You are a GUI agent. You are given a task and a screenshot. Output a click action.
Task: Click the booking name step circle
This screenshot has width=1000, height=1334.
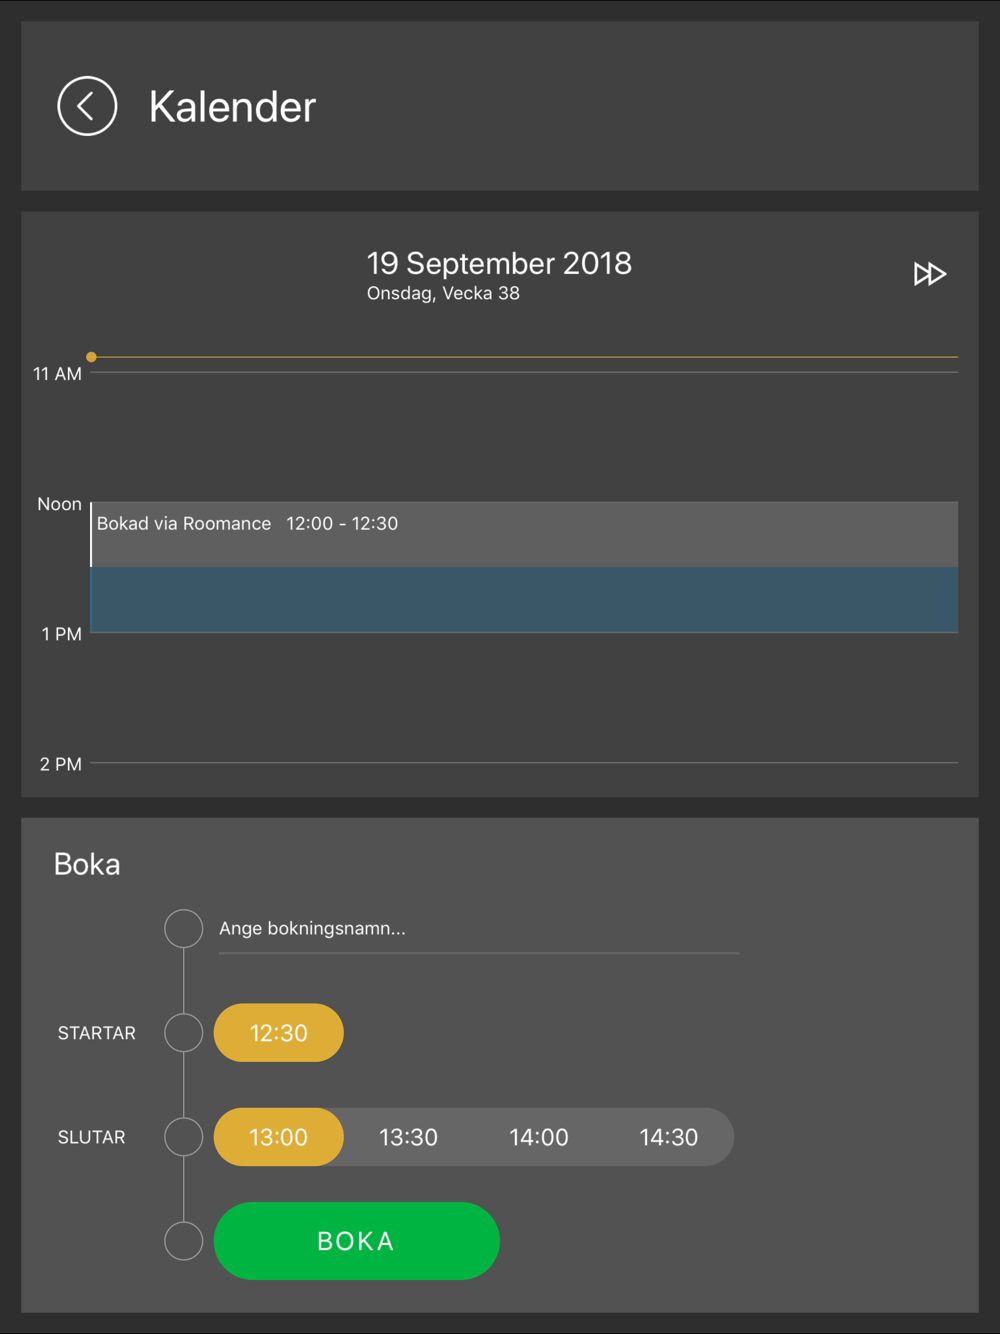(184, 929)
